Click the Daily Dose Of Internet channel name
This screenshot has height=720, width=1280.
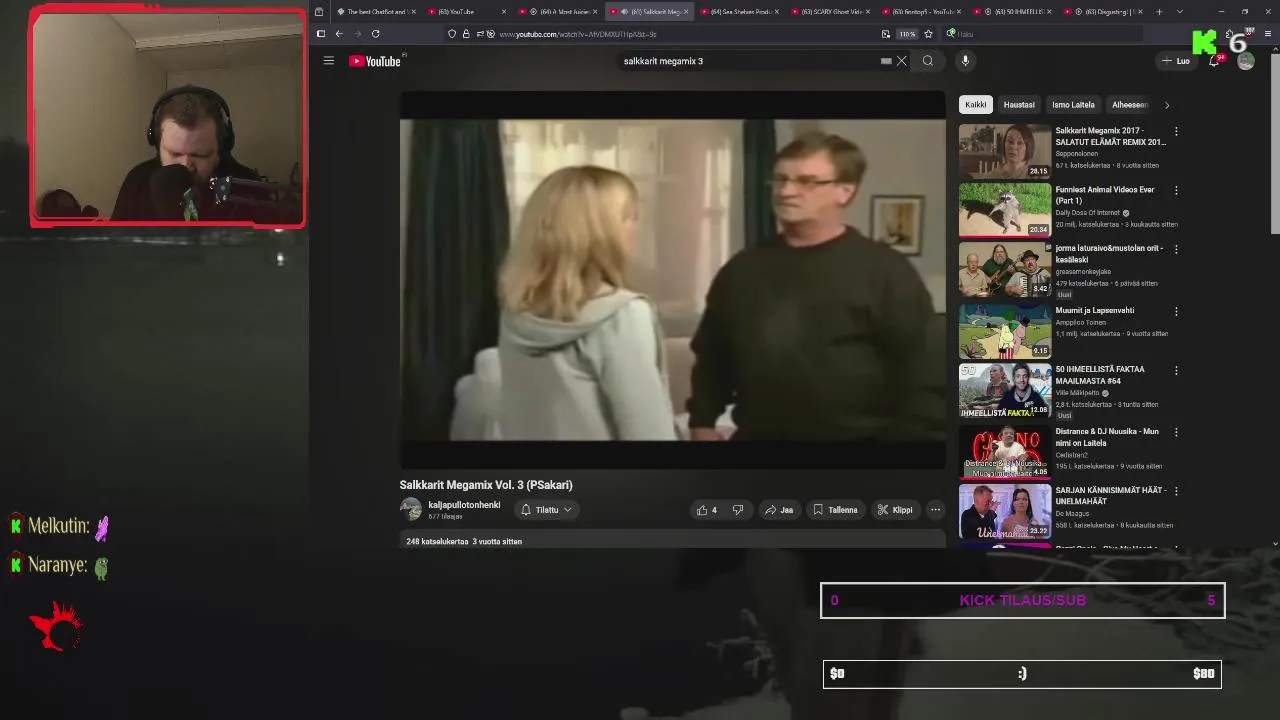pyautogui.click(x=1087, y=213)
